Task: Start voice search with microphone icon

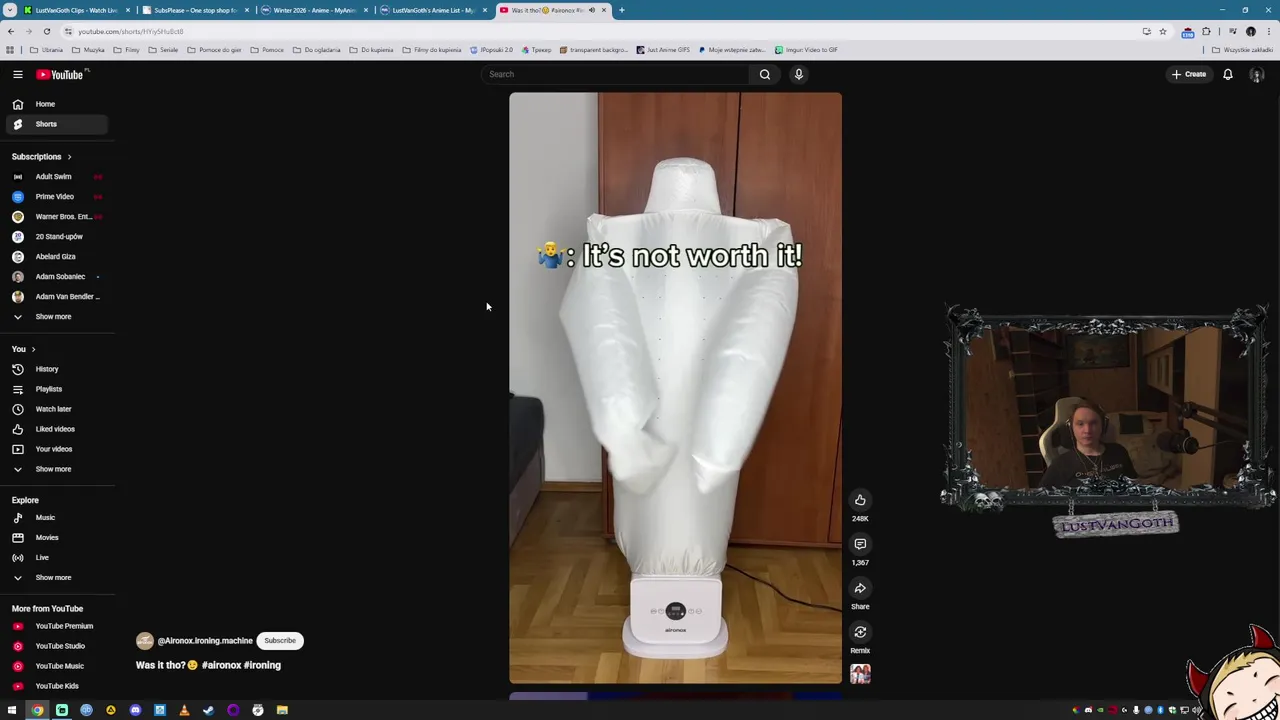Action: point(798,74)
